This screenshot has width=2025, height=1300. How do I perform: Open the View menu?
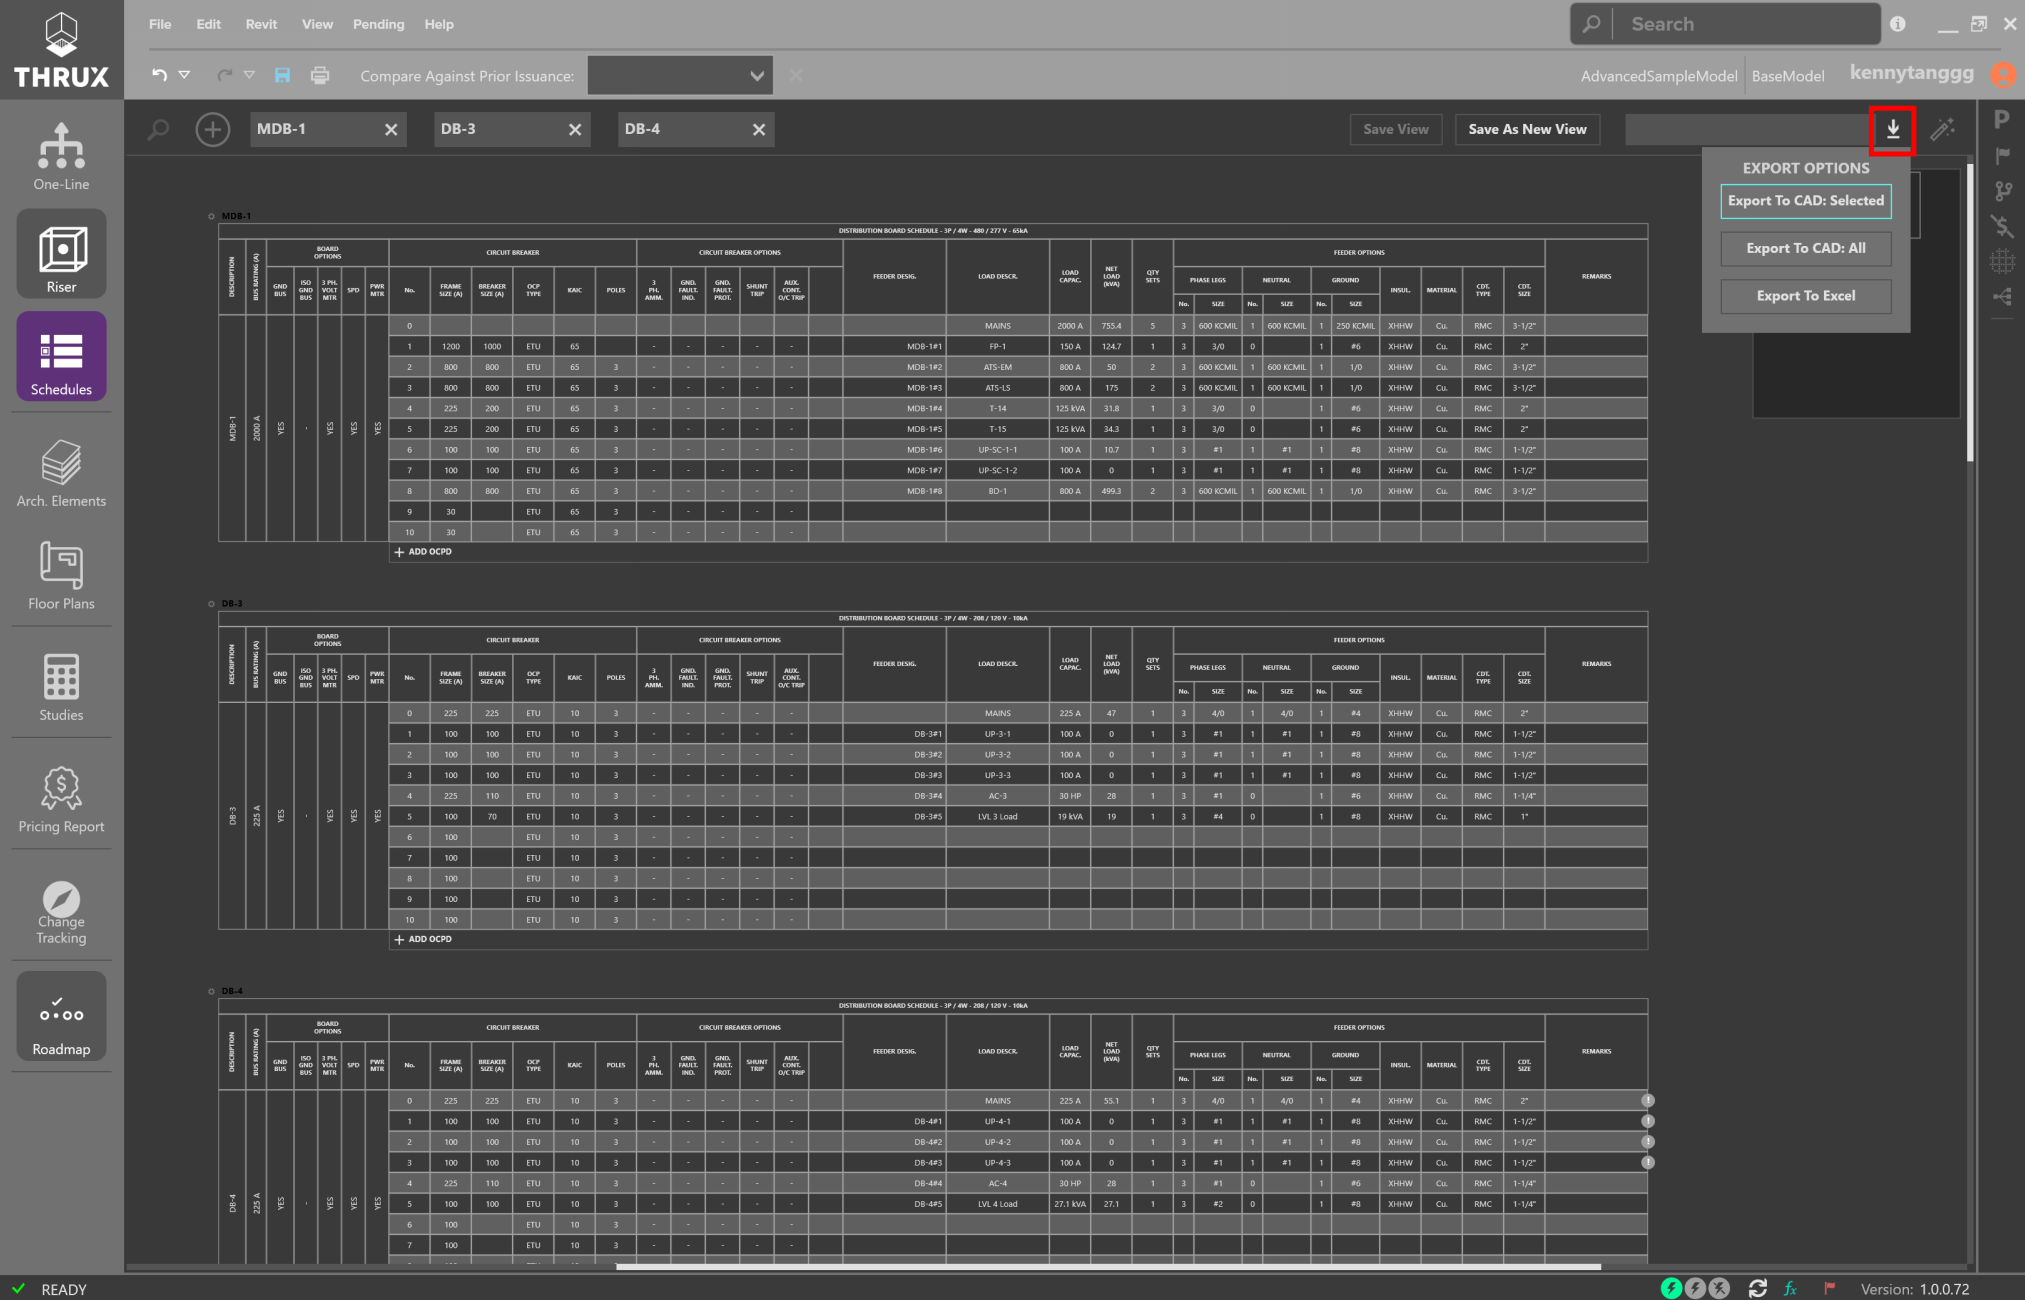[x=317, y=24]
